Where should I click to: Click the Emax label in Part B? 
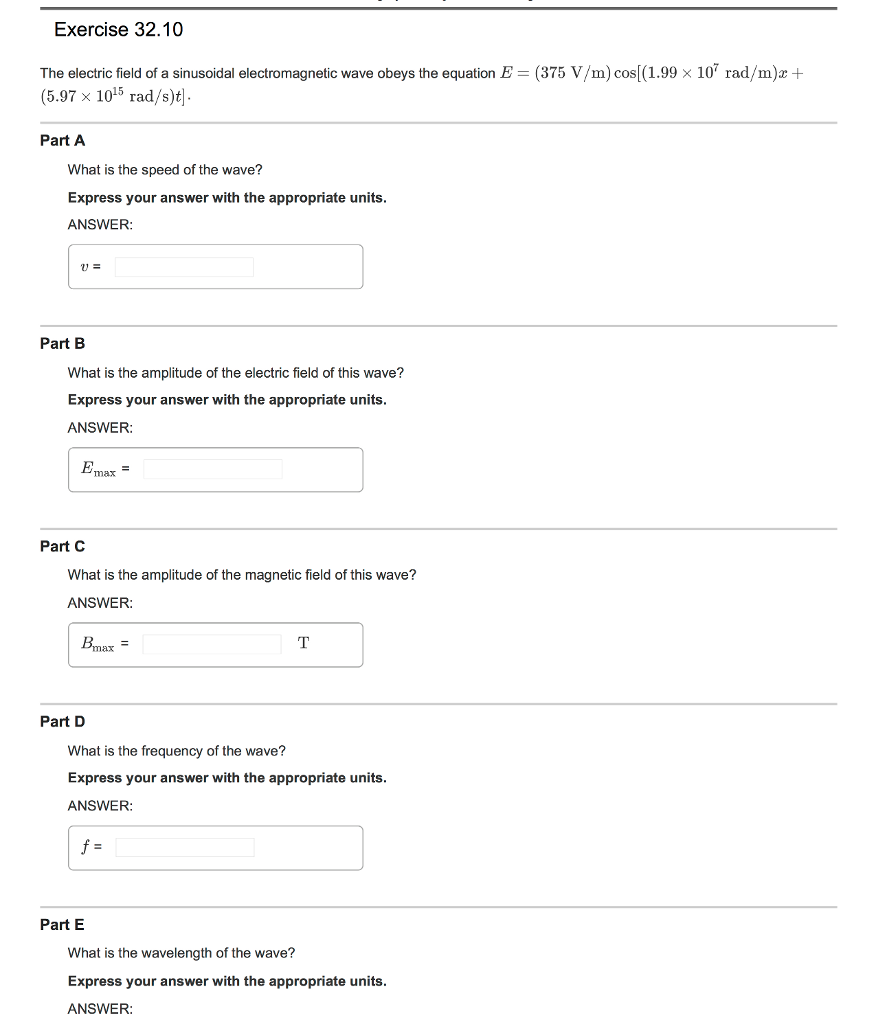[98, 469]
